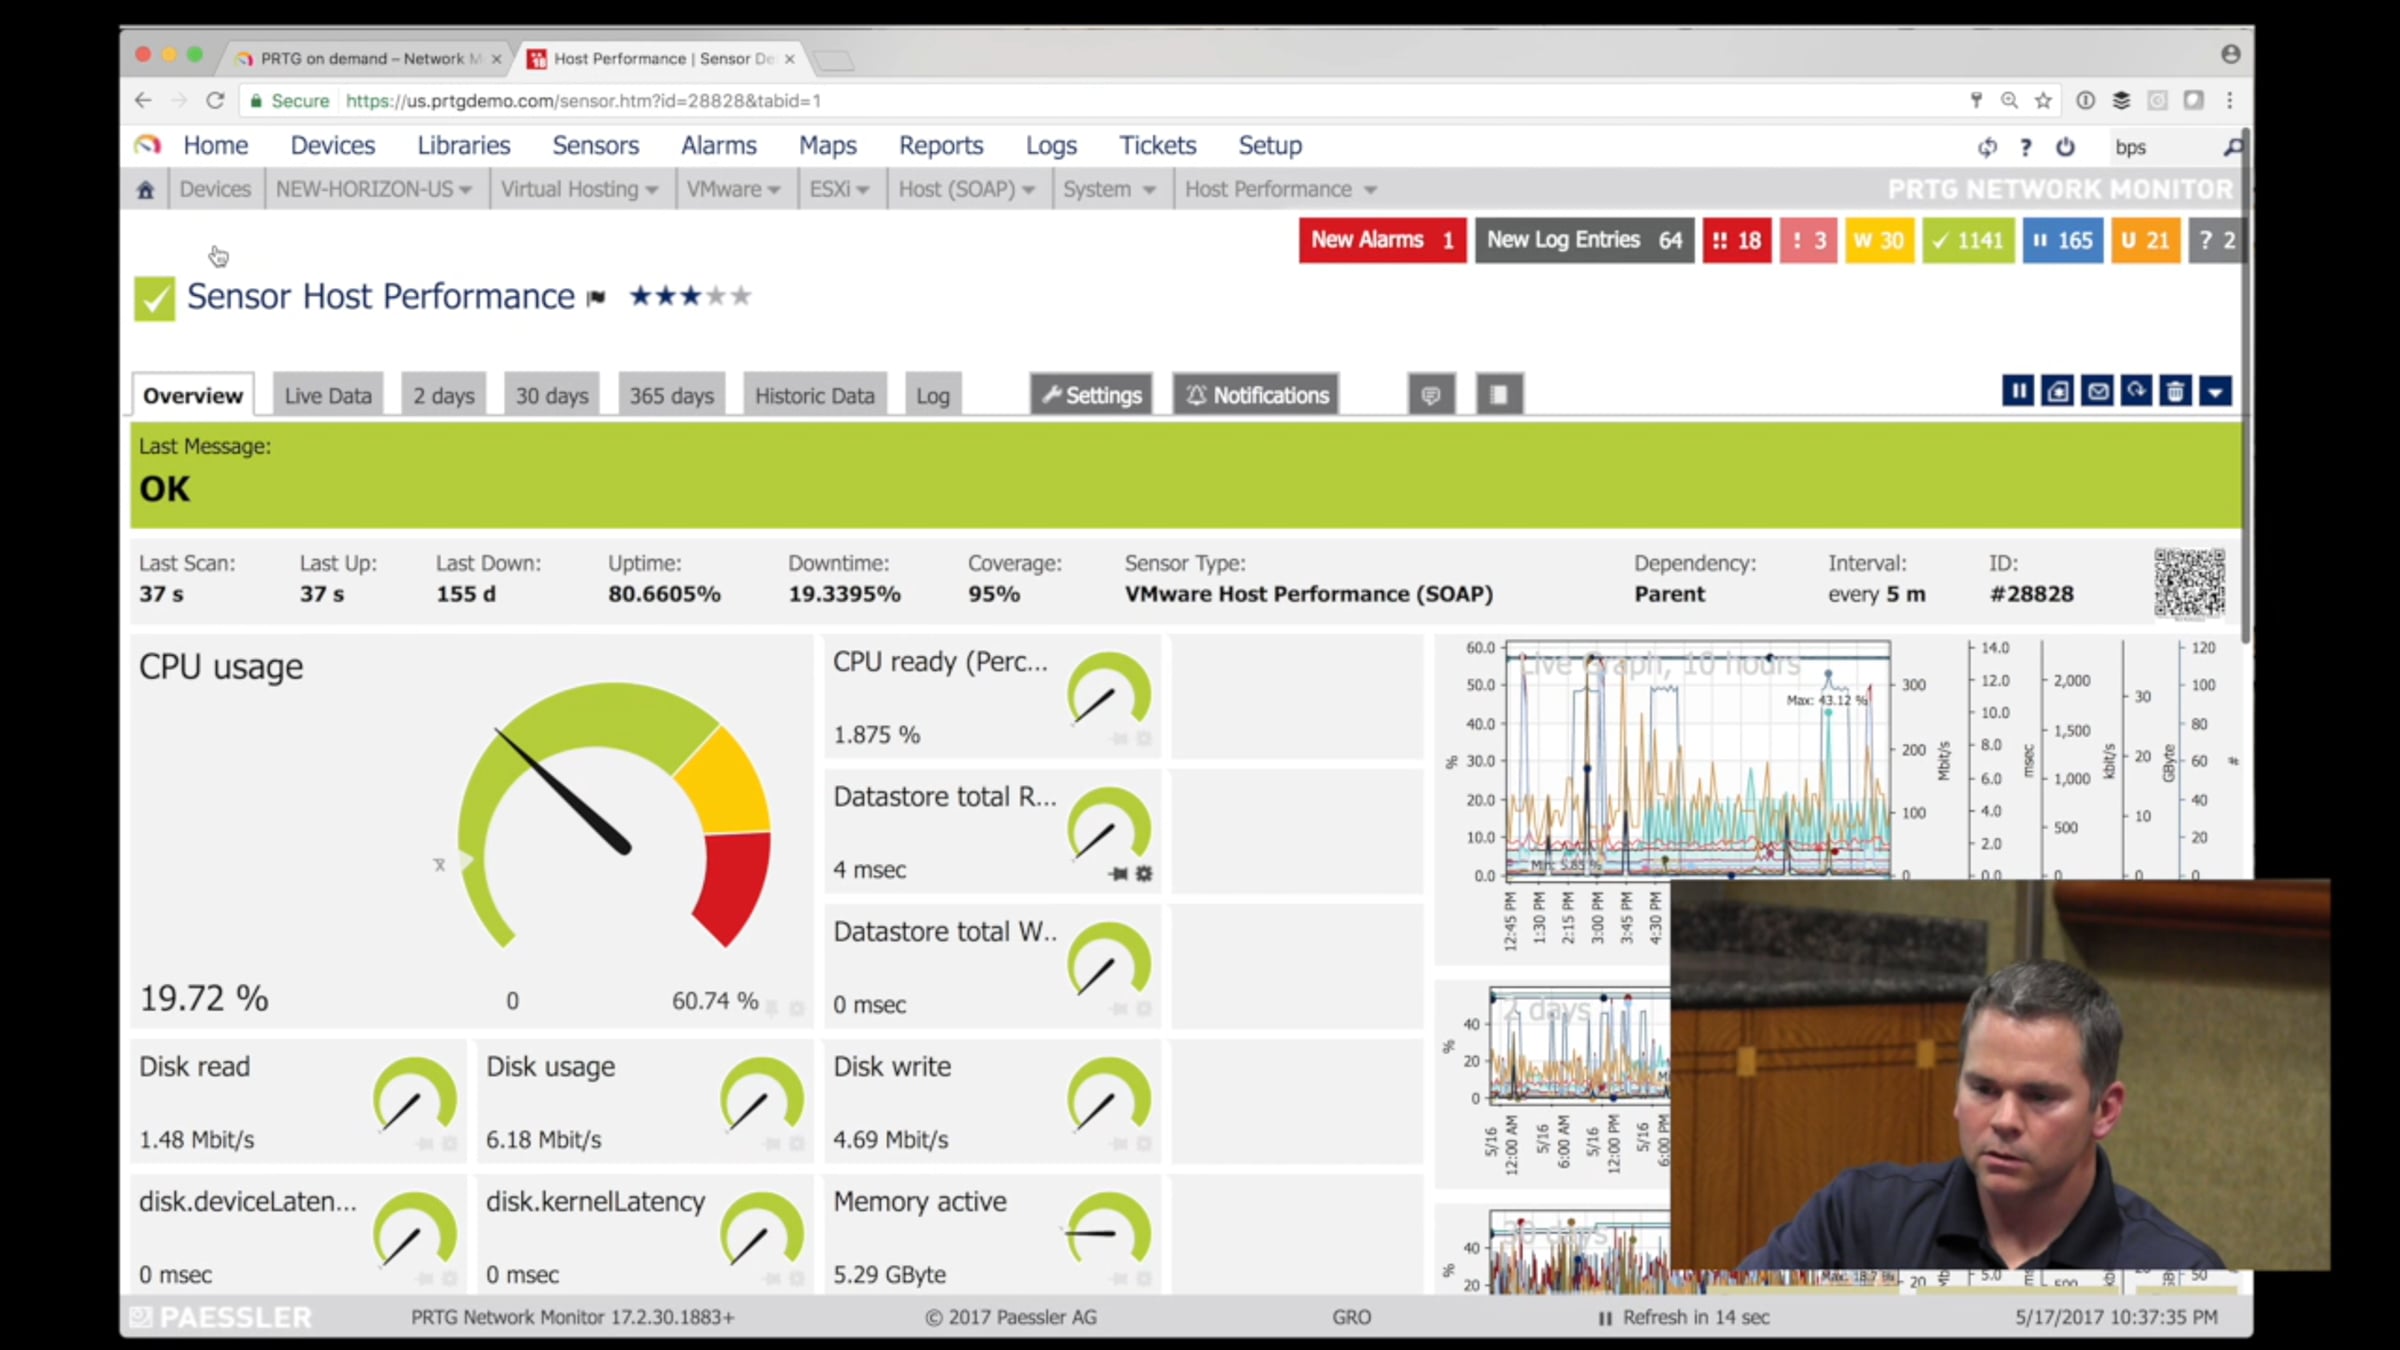Expand NEW-HORIZON-US breadcrumb dropdown
This screenshot has height=1350, width=2400.
pos(466,190)
